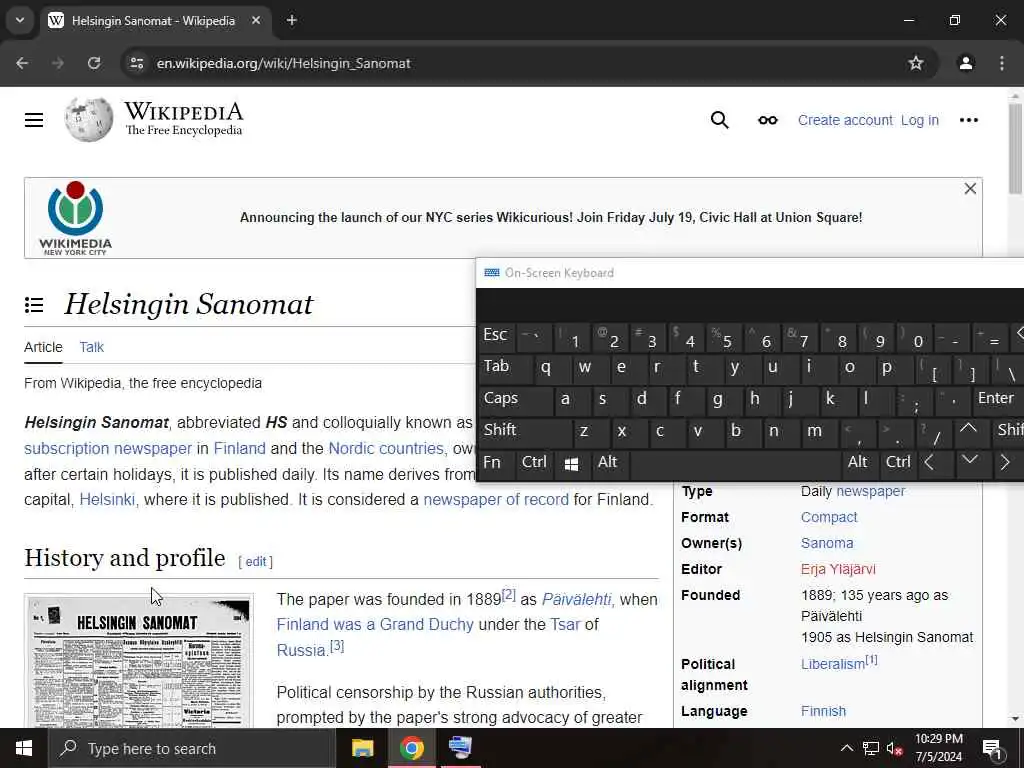Image resolution: width=1024 pixels, height=768 pixels.
Task: Tap the space bar on the on-screen keyboard
Action: (x=734, y=463)
